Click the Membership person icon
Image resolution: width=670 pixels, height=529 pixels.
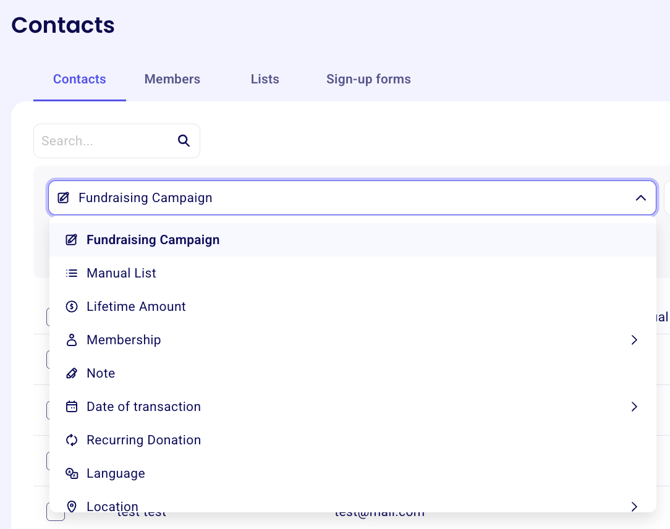[72, 340]
